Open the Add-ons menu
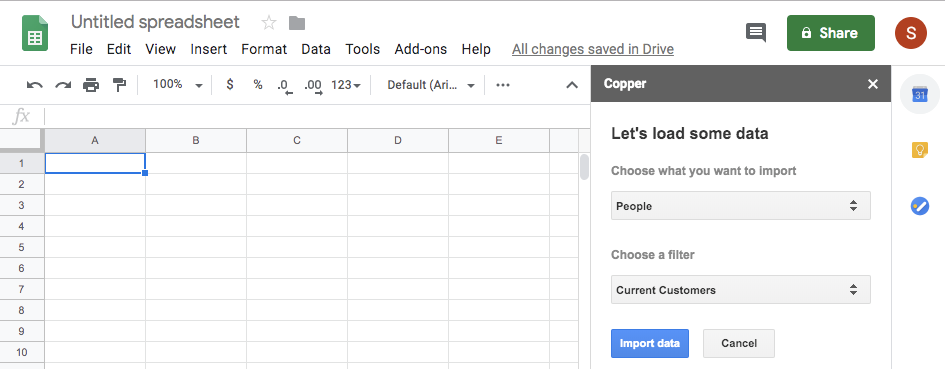 pos(421,49)
